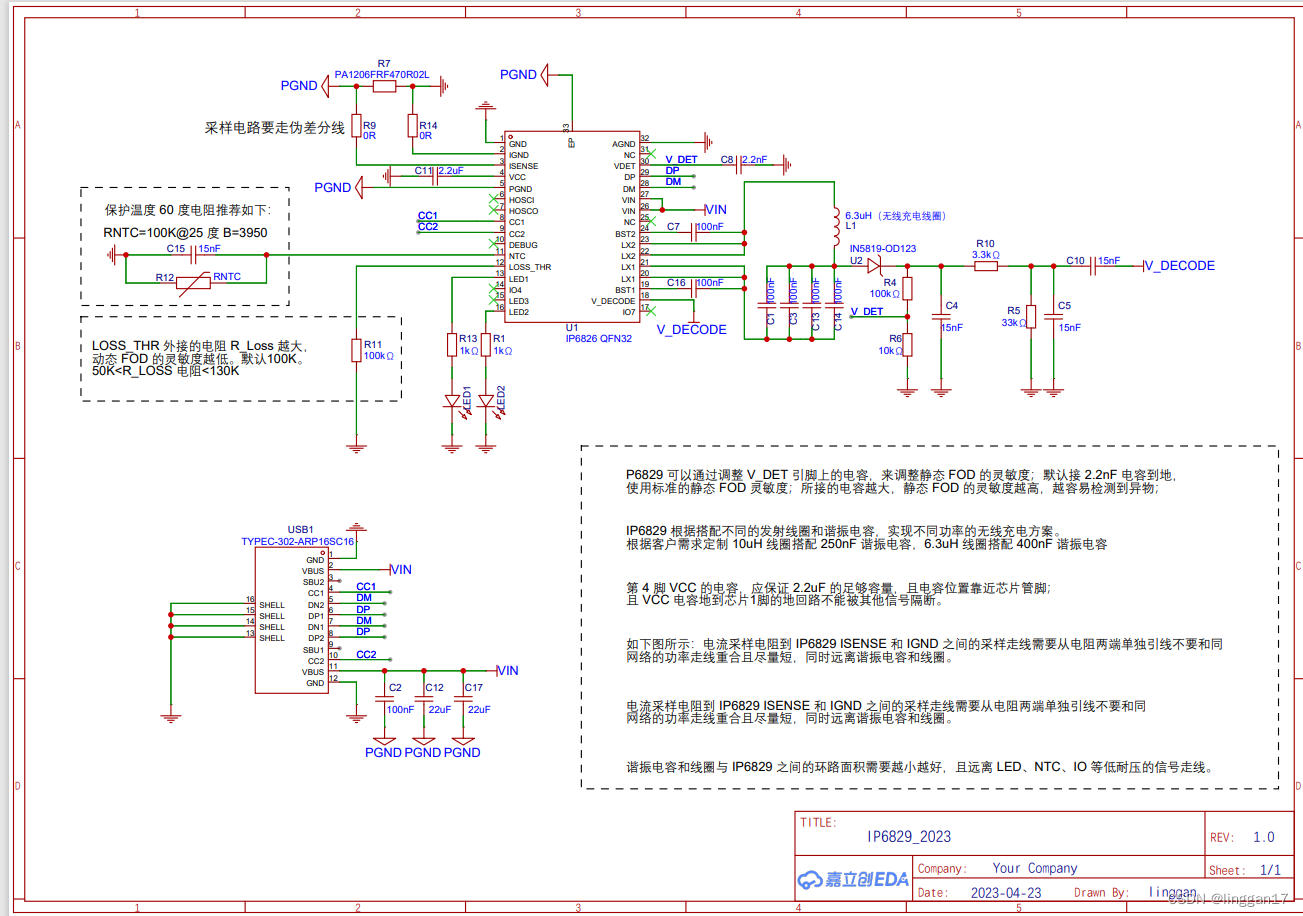Viewport: 1303px width, 916px height.
Task: Click the C8 capacitor label
Action: click(727, 159)
